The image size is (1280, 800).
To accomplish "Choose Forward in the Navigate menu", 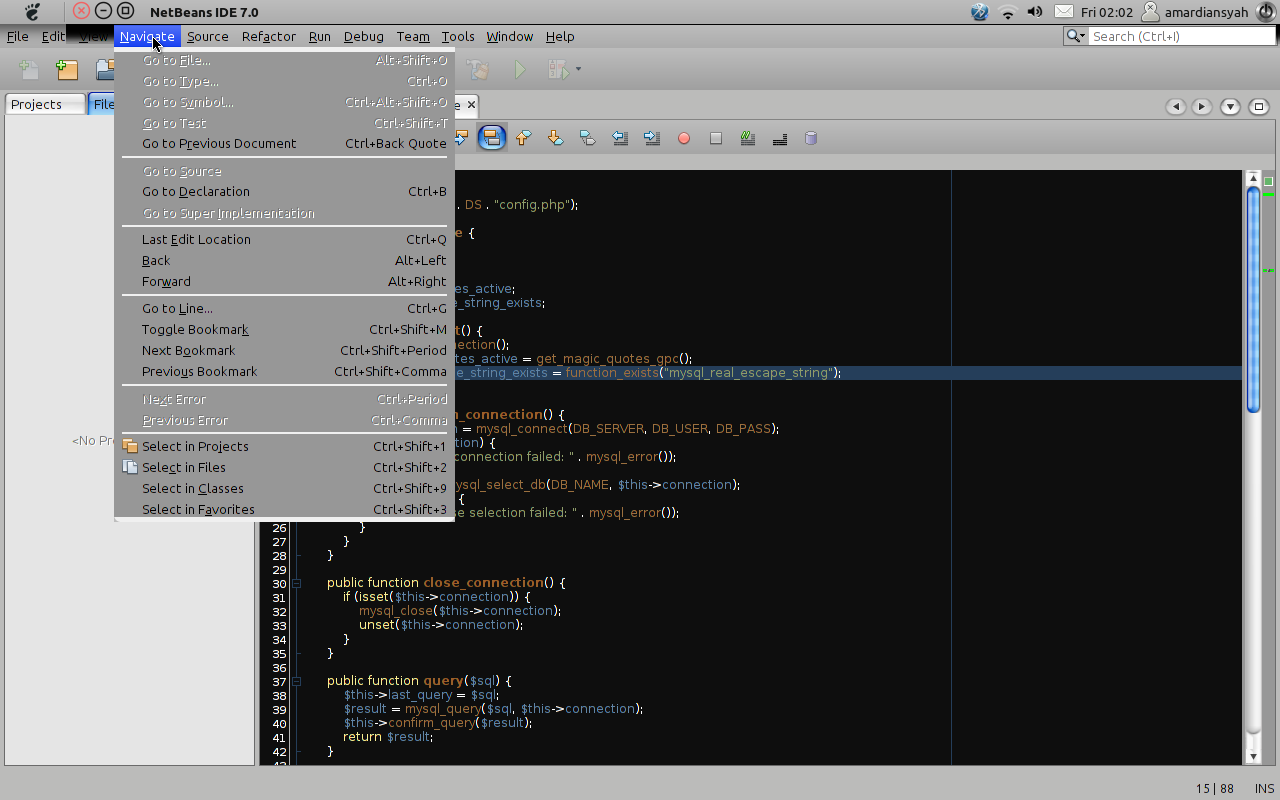I will pyautogui.click(x=285, y=282).
